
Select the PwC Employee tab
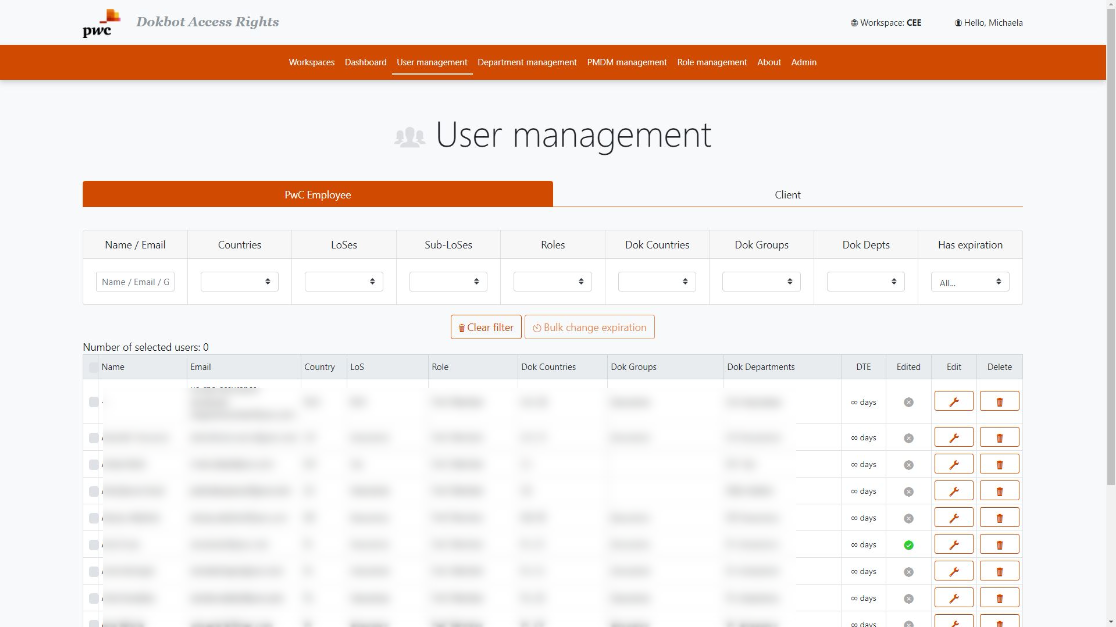[317, 194]
